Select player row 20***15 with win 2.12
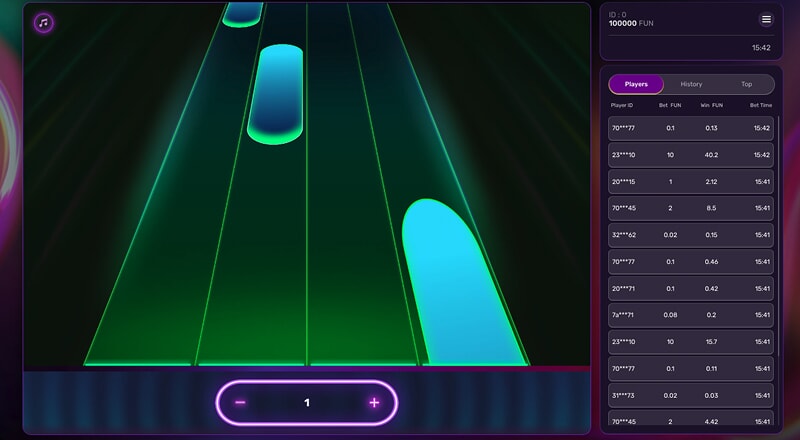Image resolution: width=800 pixels, height=440 pixels. 690,182
